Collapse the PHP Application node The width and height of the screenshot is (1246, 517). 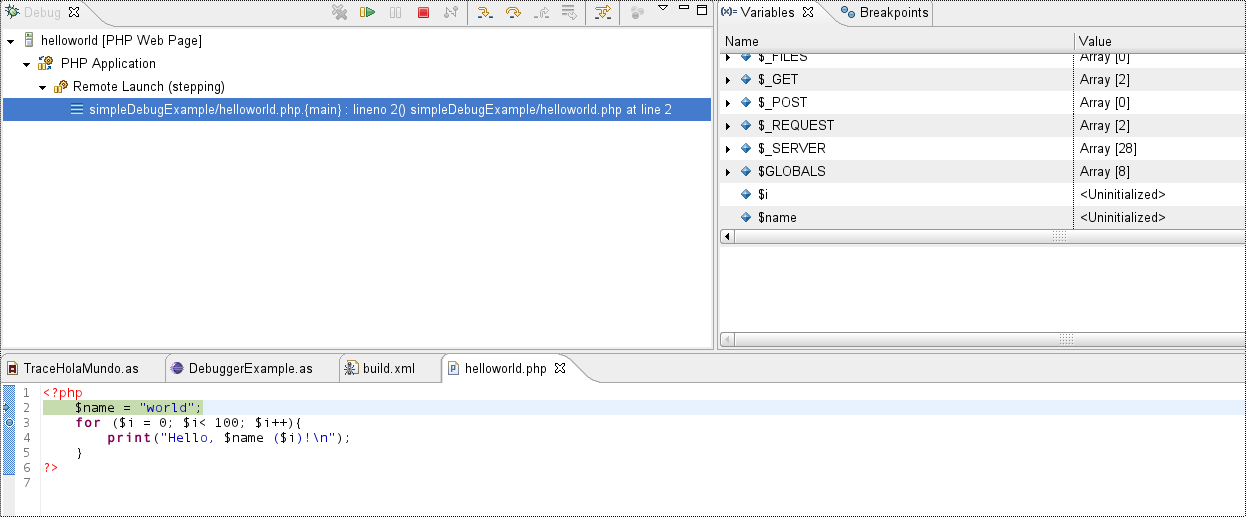pos(27,64)
